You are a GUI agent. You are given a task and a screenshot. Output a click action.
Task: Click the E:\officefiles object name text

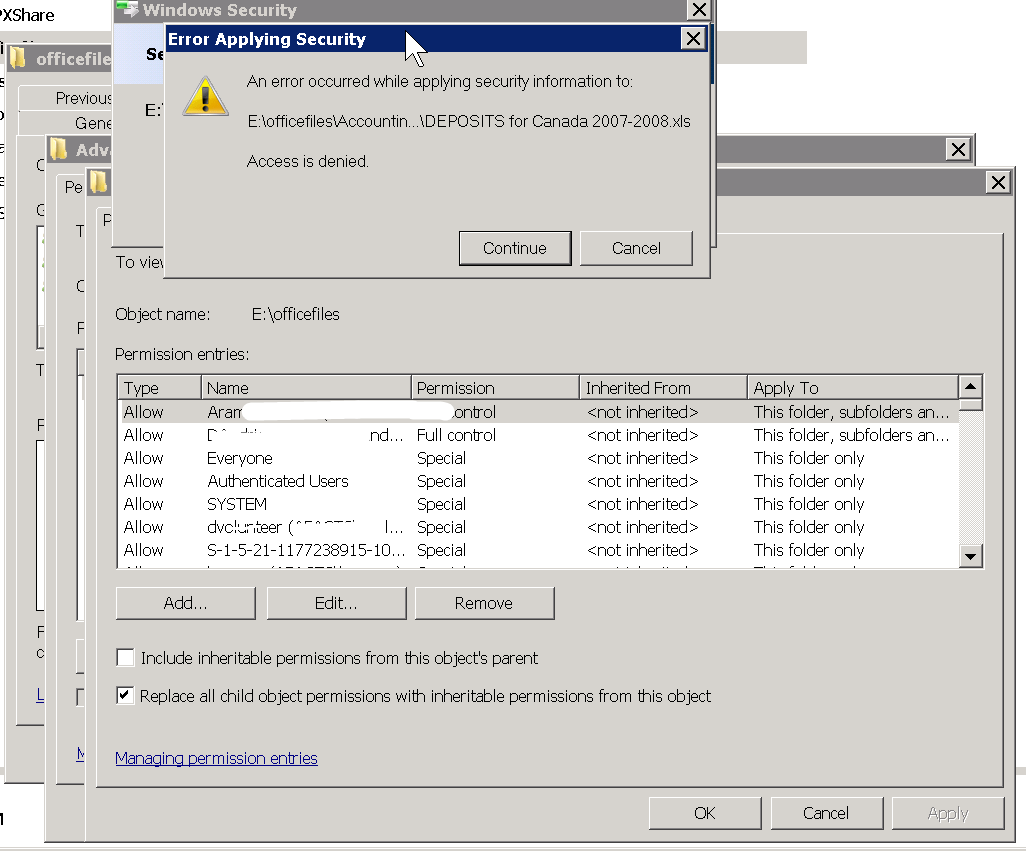tap(296, 315)
